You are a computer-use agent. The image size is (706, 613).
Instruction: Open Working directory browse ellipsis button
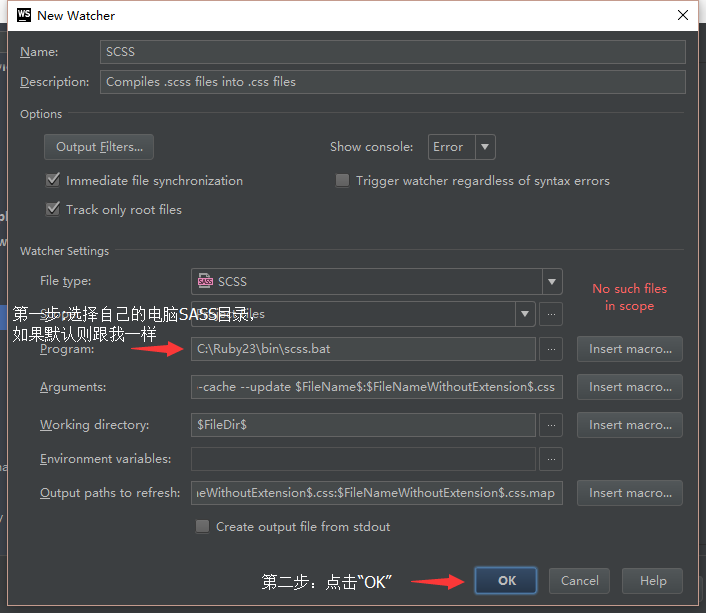click(551, 425)
